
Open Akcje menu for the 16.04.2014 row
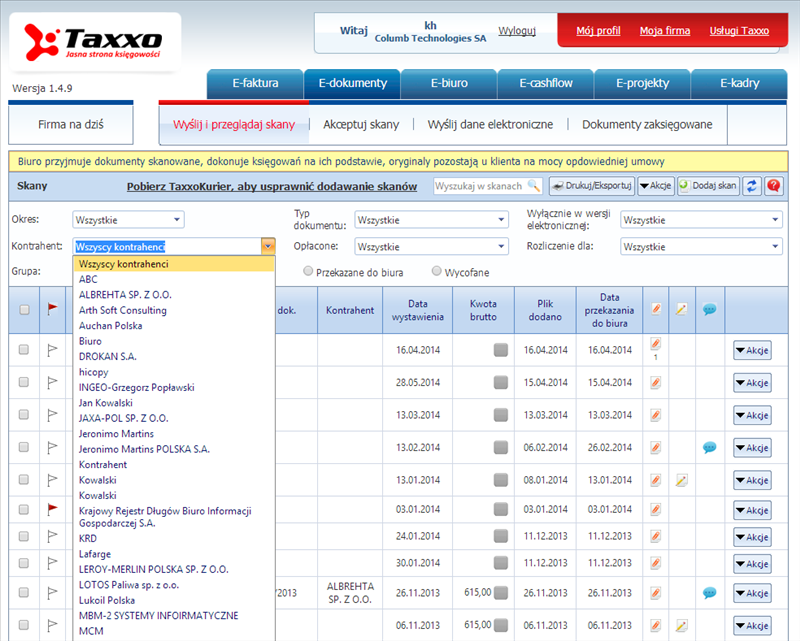[752, 351]
